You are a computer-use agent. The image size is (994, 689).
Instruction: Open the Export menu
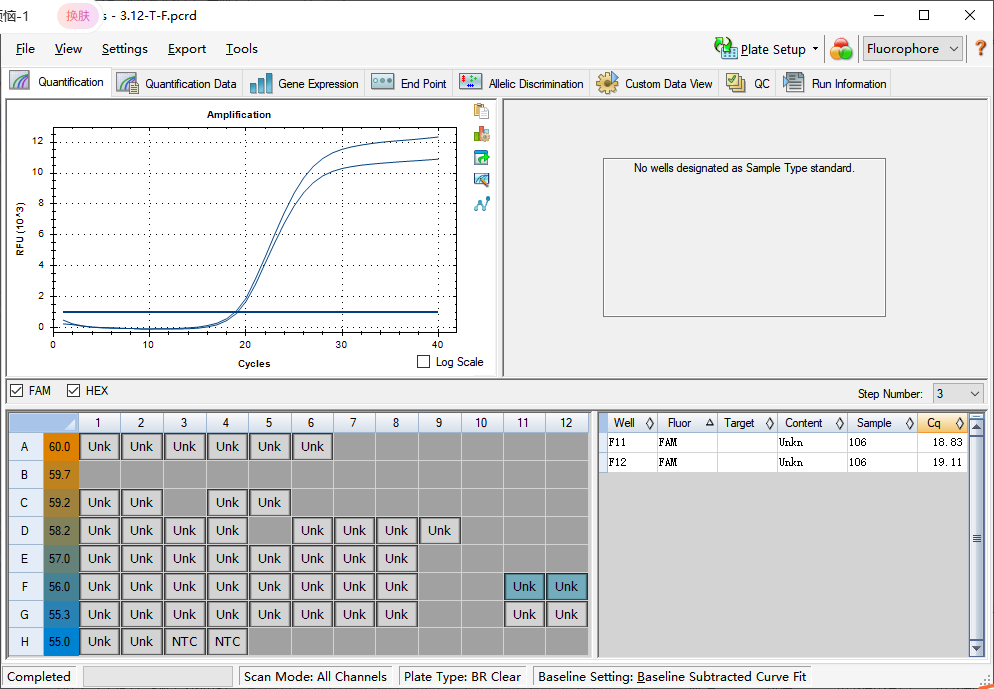[x=186, y=49]
